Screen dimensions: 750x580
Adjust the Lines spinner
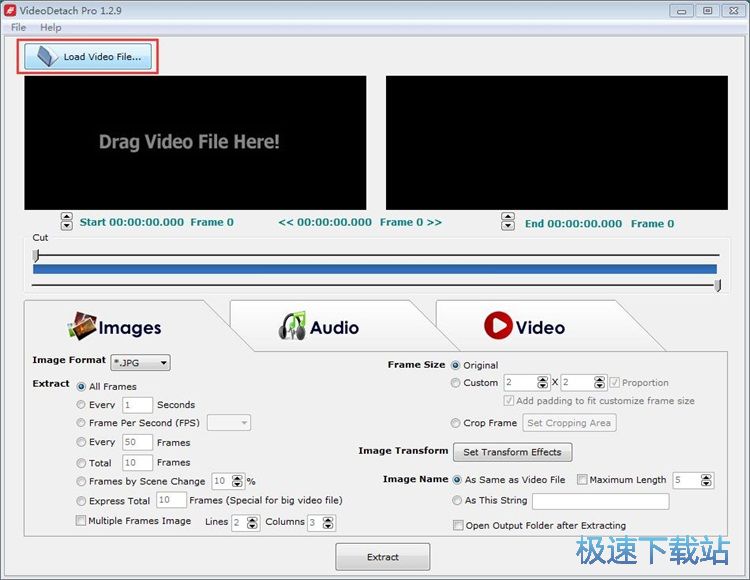pos(252,523)
